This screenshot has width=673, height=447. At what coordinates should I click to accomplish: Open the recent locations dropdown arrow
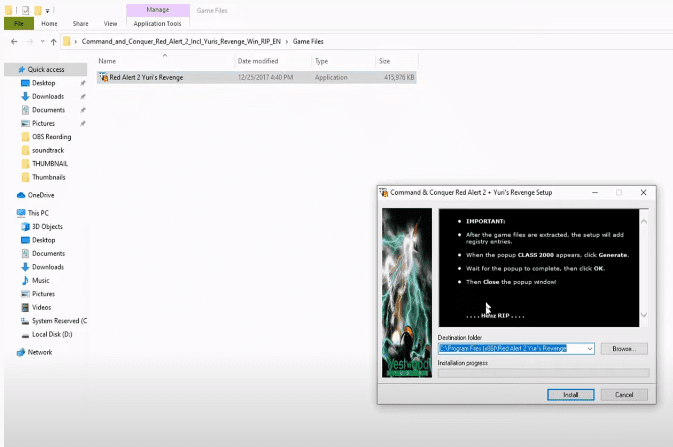click(42, 41)
